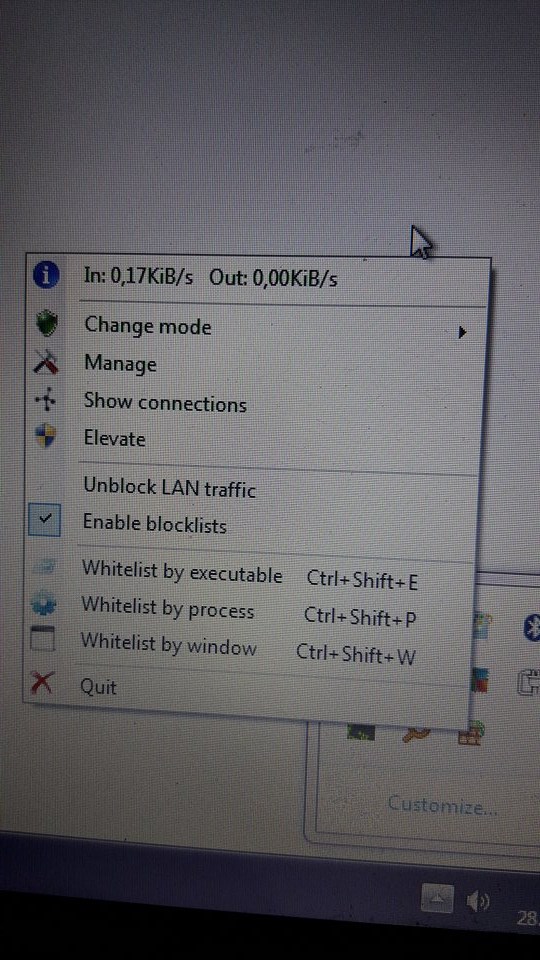Viewport: 540px width, 960px height.
Task: Click the crossed tools Manage icon
Action: [x=46, y=364]
